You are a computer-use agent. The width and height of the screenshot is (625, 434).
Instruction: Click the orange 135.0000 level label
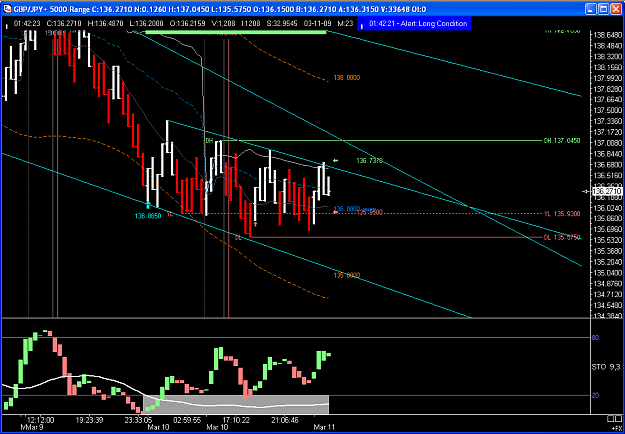coord(346,275)
